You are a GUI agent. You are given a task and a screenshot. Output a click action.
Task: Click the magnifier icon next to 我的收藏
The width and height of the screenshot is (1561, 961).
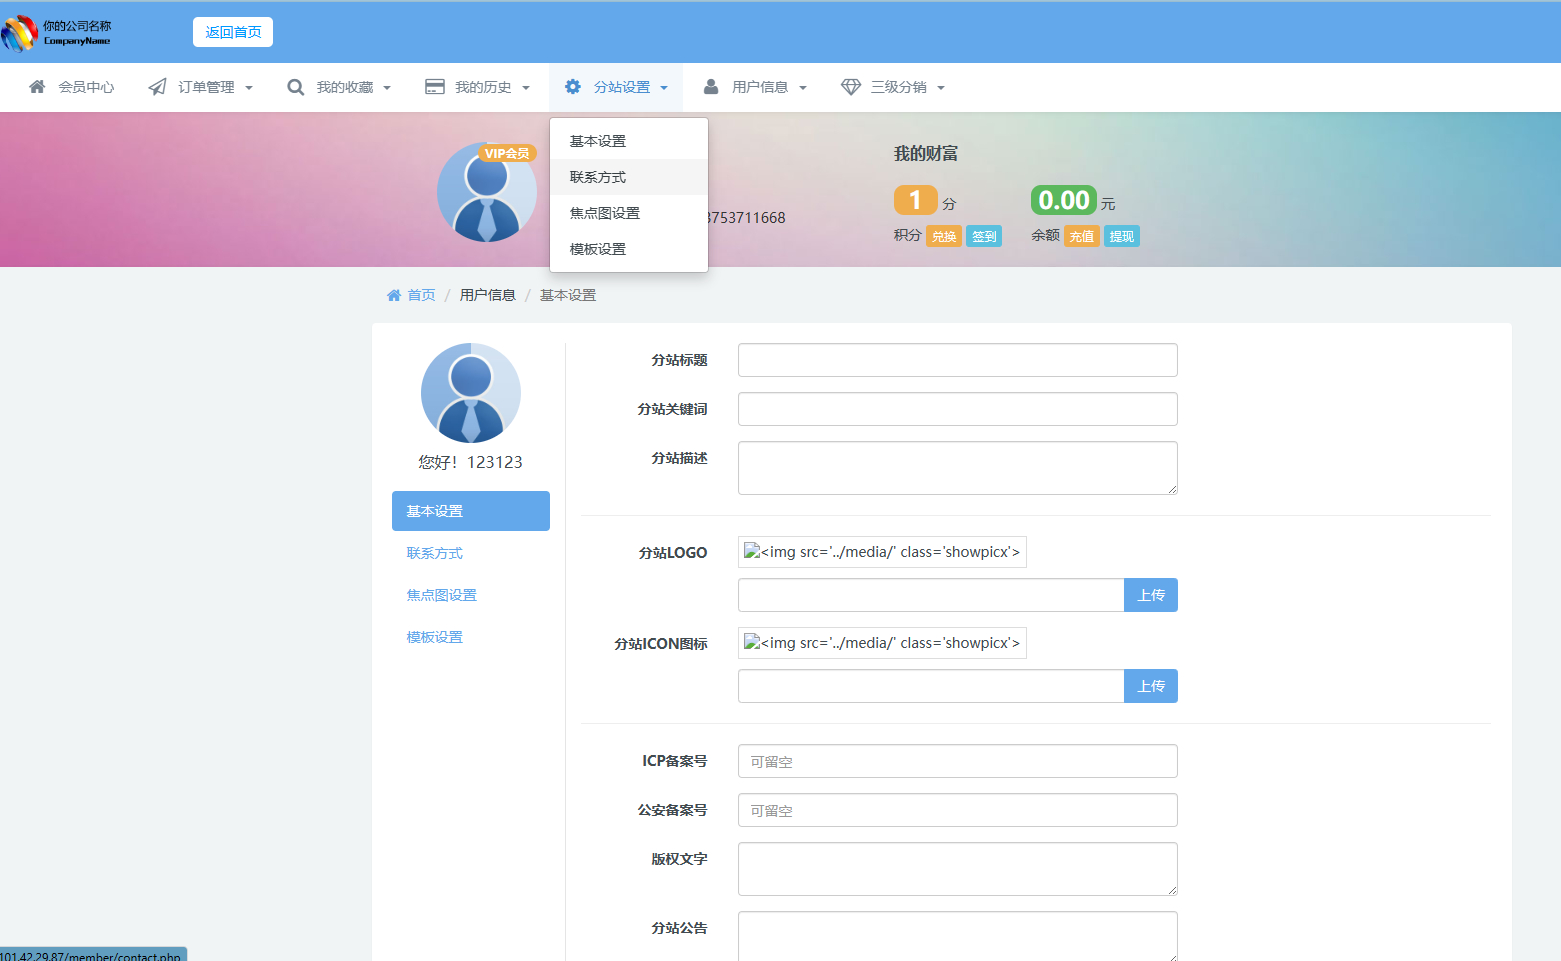(x=295, y=87)
